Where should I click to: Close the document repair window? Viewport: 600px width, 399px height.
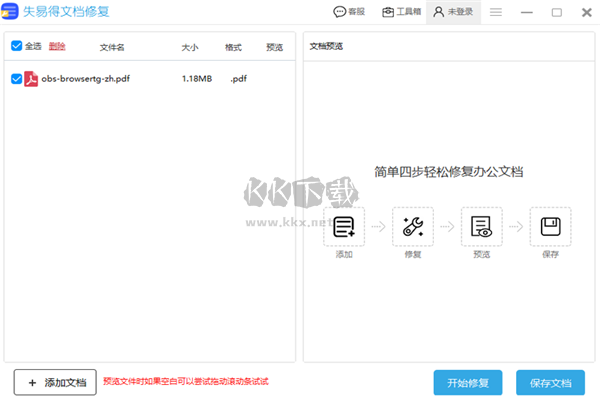click(x=587, y=13)
